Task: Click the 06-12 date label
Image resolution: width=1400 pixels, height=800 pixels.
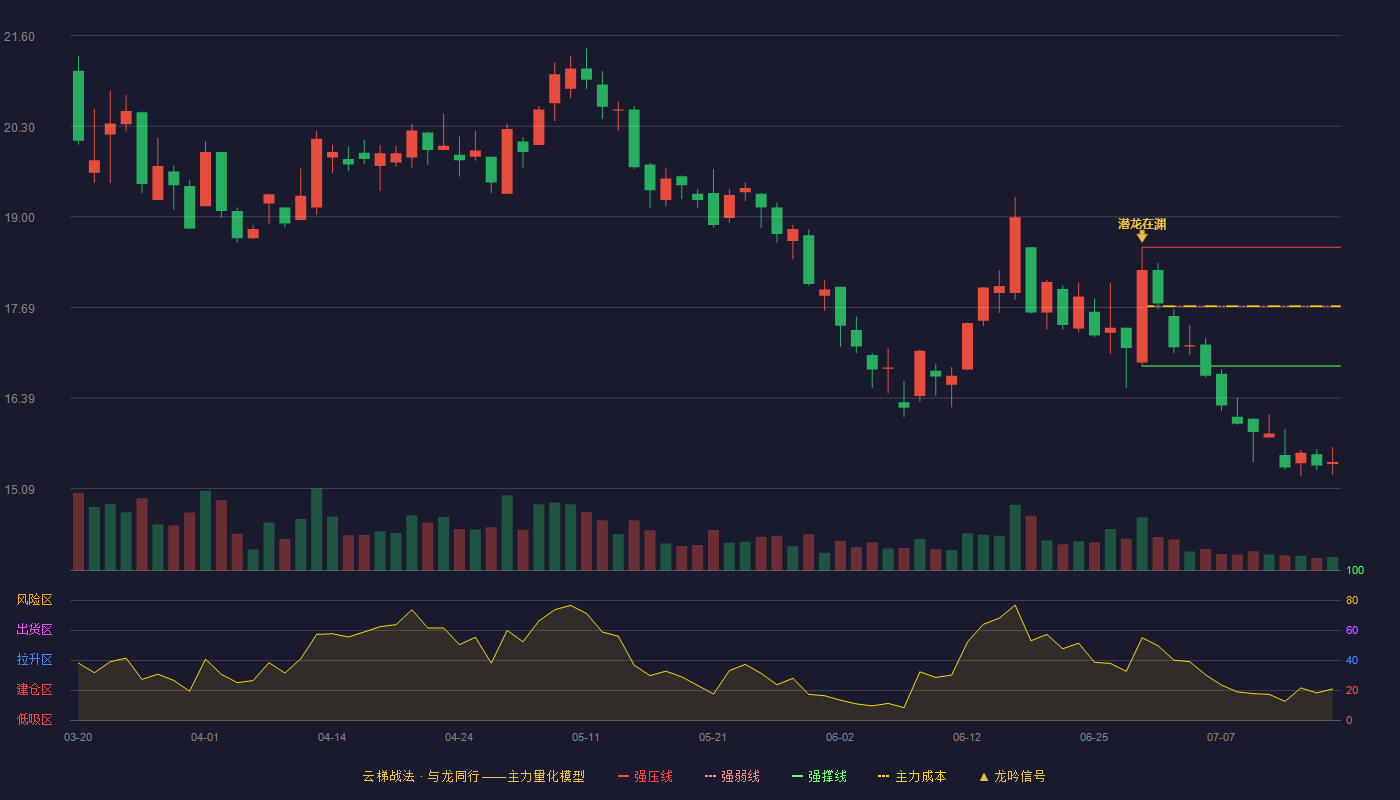Action: pyautogui.click(x=967, y=737)
